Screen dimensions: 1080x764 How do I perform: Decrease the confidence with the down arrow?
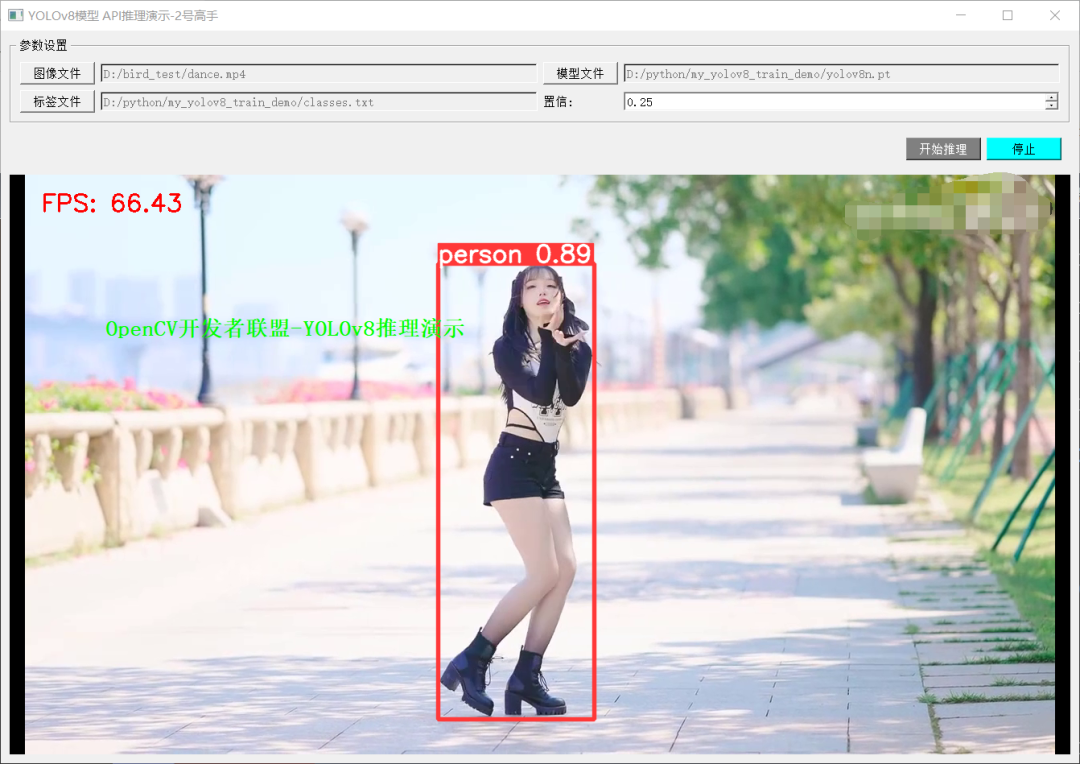point(1051,106)
